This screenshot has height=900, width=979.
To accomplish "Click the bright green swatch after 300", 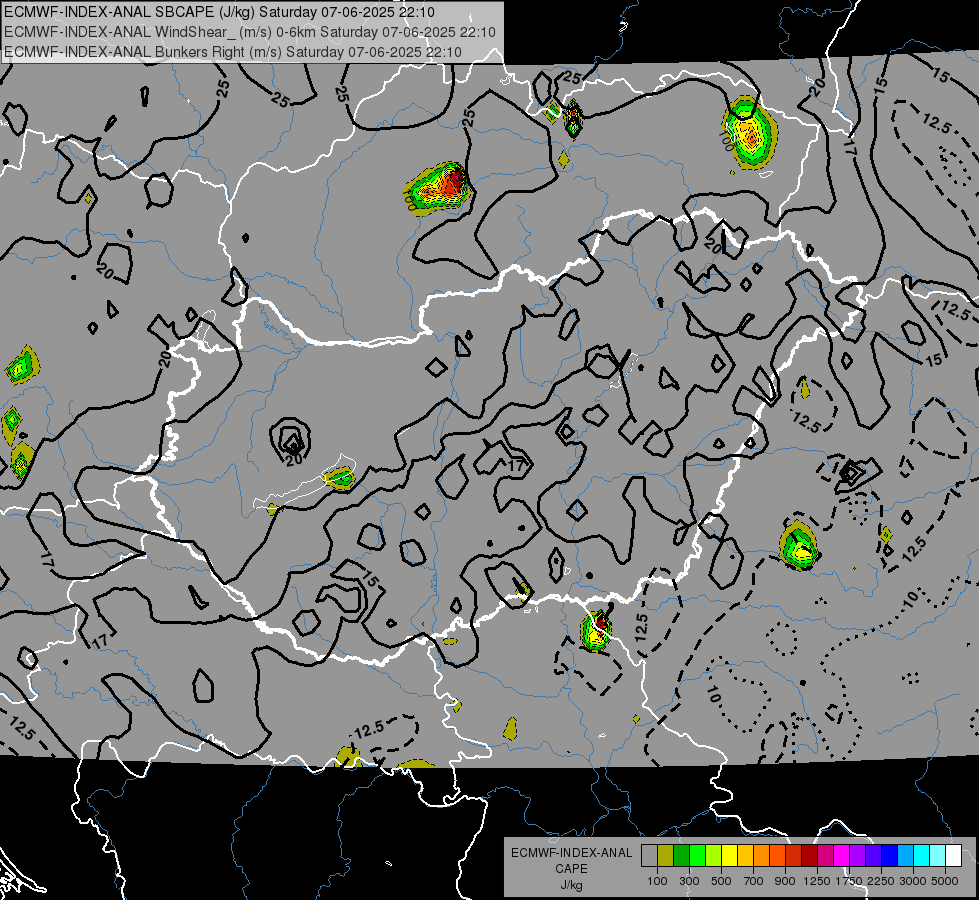I will [x=697, y=855].
